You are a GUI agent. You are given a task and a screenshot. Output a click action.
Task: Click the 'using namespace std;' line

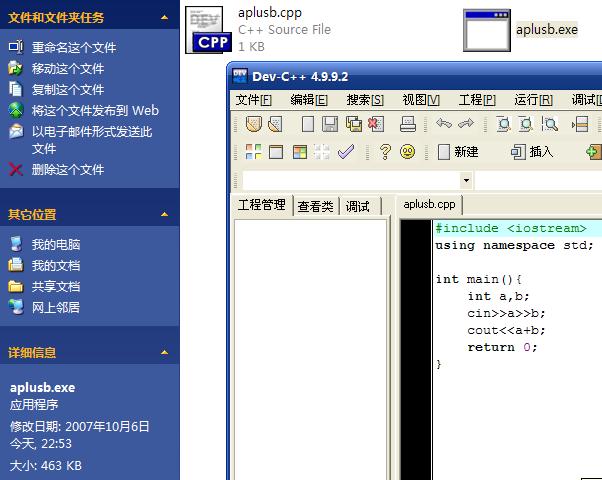514,245
